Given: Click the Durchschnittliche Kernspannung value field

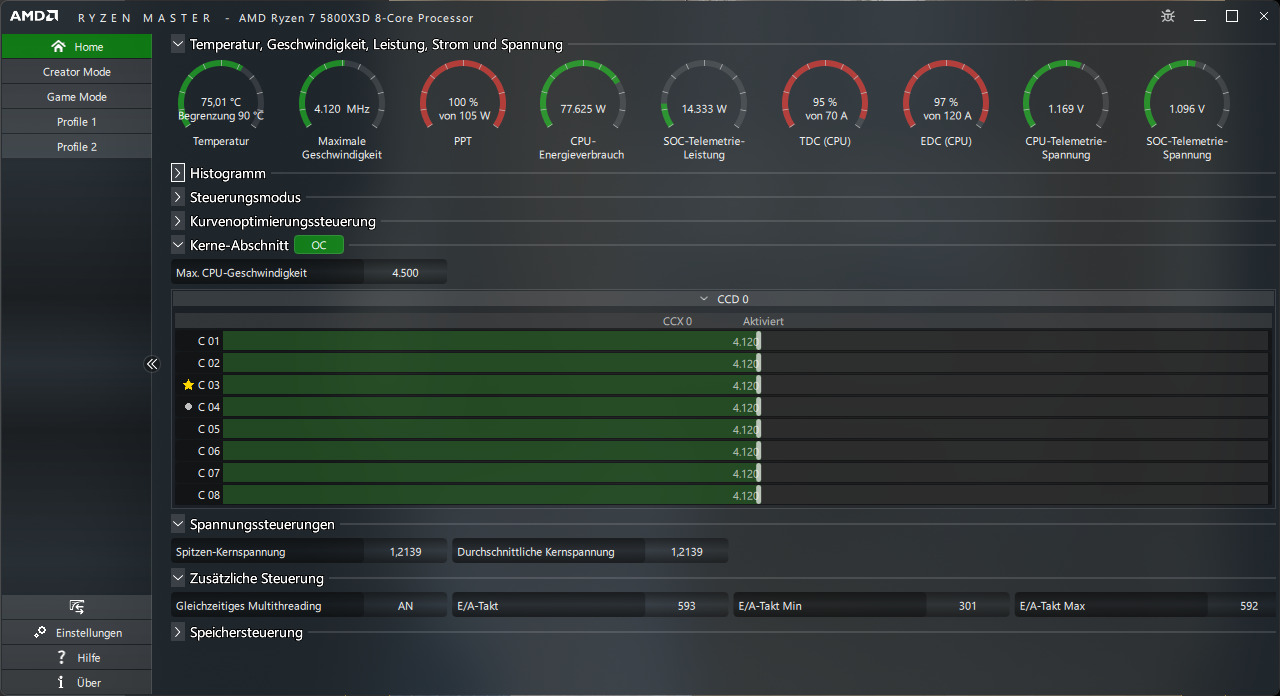Looking at the screenshot, I should 687,551.
